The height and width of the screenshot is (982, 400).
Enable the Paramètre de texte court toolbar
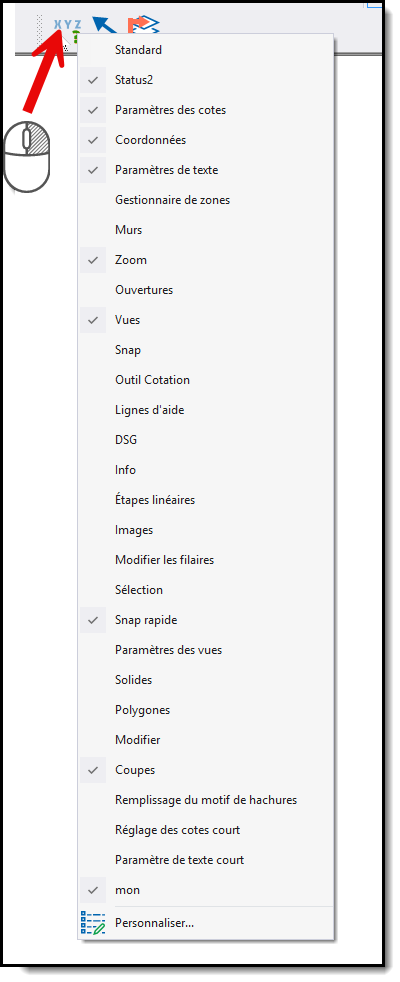click(207, 860)
